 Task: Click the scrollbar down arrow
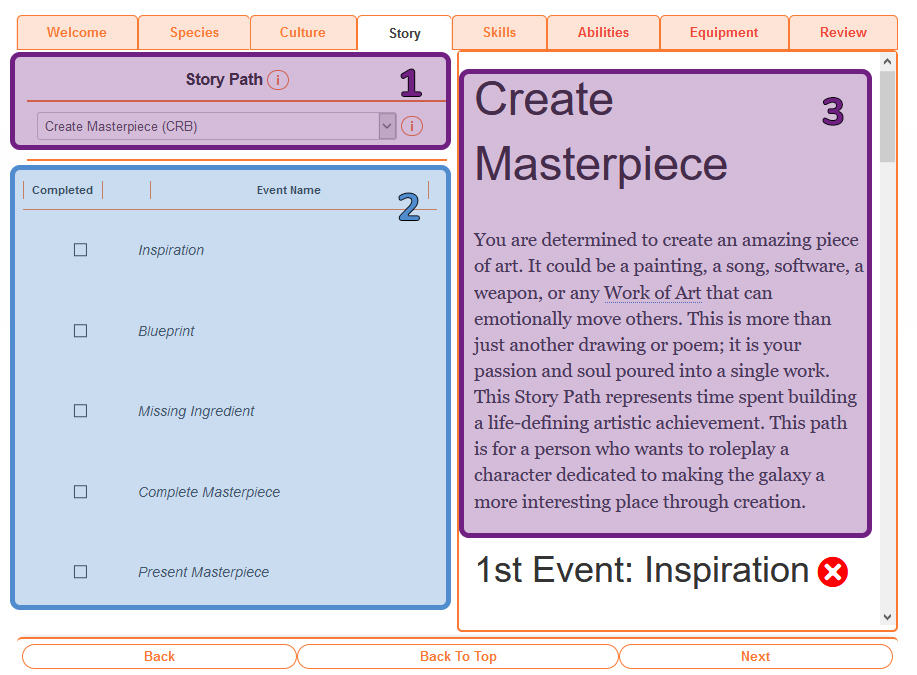[x=887, y=617]
